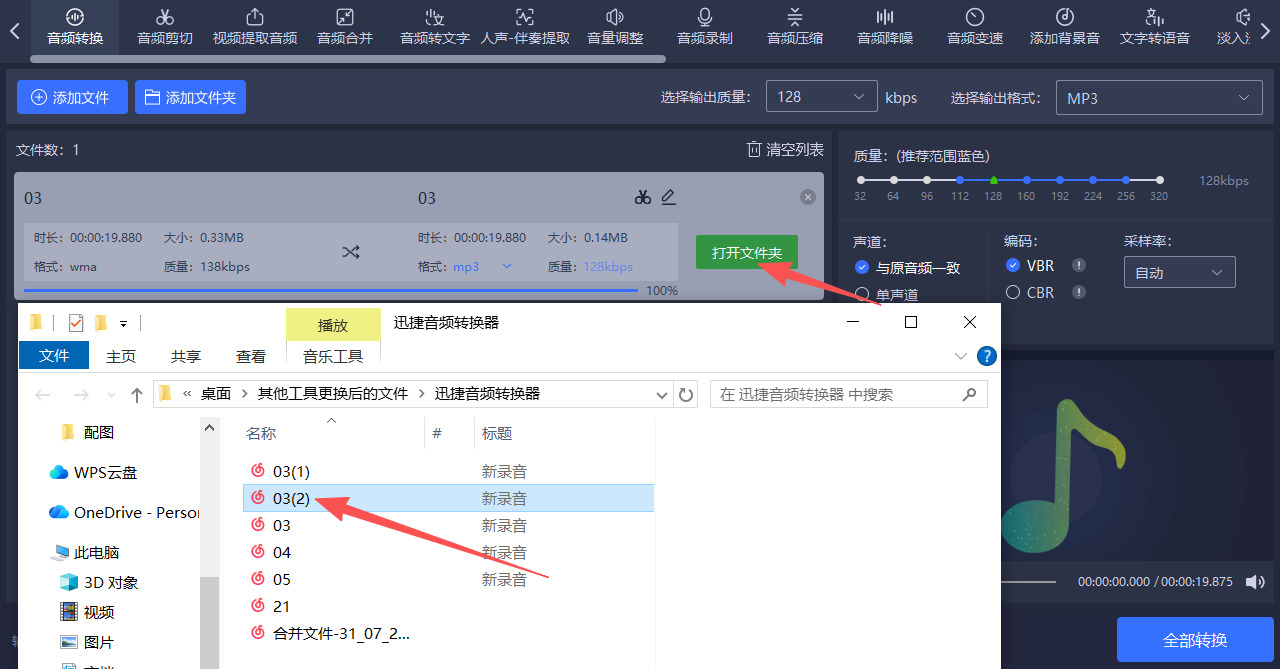This screenshot has width=1280, height=669.
Task: Select the 音频变速 speed tool
Action: 975,27
